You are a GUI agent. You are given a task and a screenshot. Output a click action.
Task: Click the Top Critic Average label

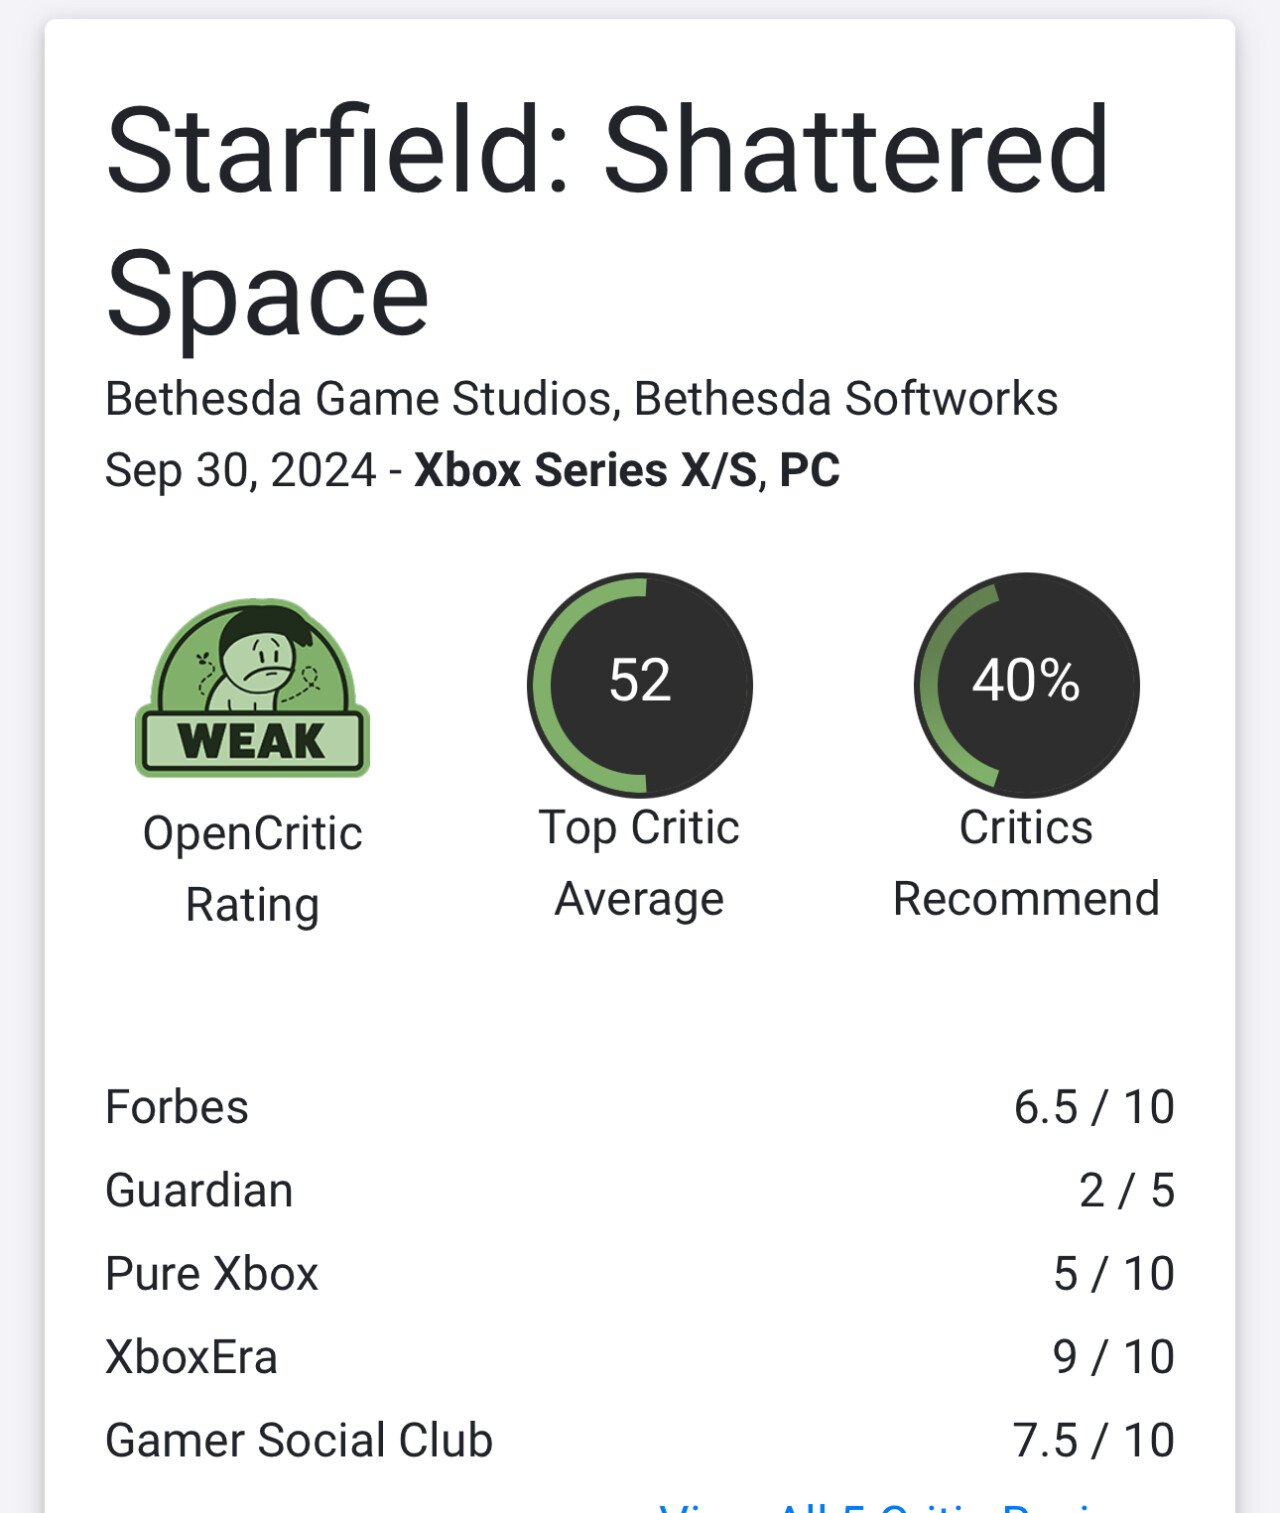[640, 863]
